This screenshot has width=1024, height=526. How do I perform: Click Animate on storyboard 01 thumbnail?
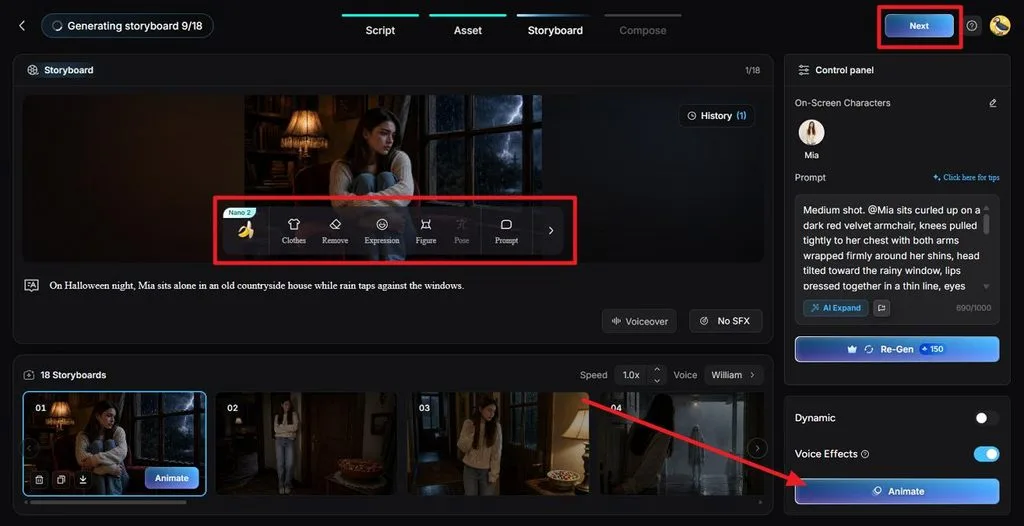coord(172,478)
